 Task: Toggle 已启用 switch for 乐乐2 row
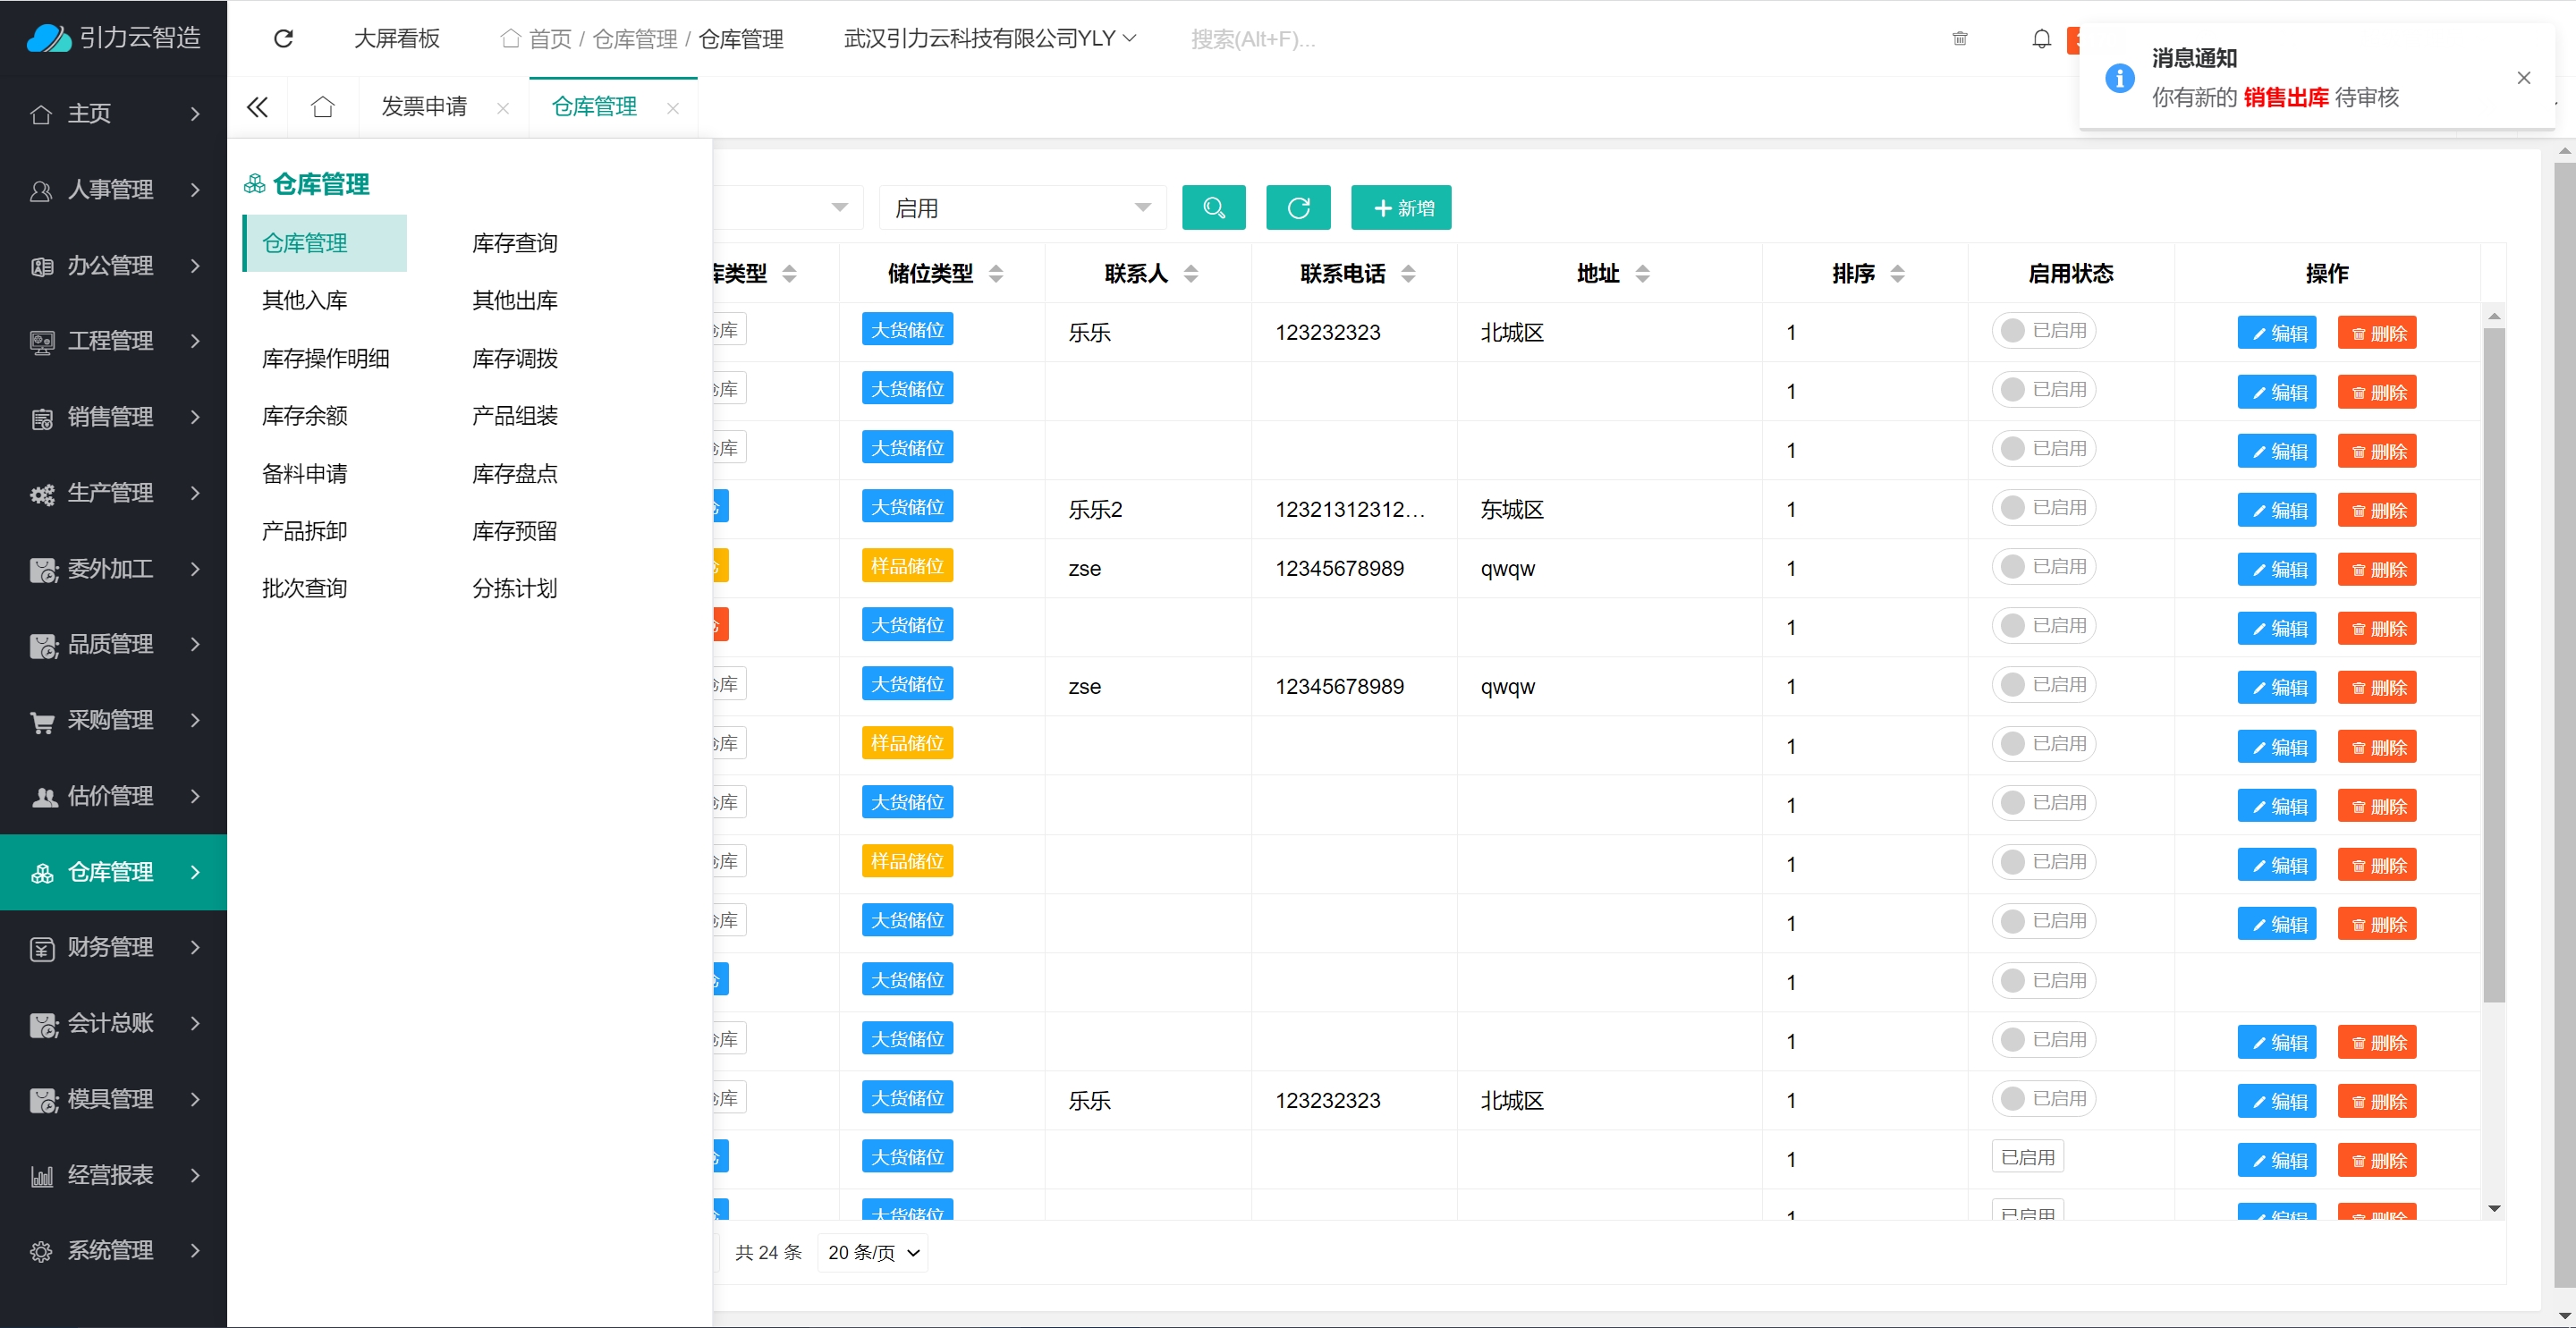(x=2042, y=508)
